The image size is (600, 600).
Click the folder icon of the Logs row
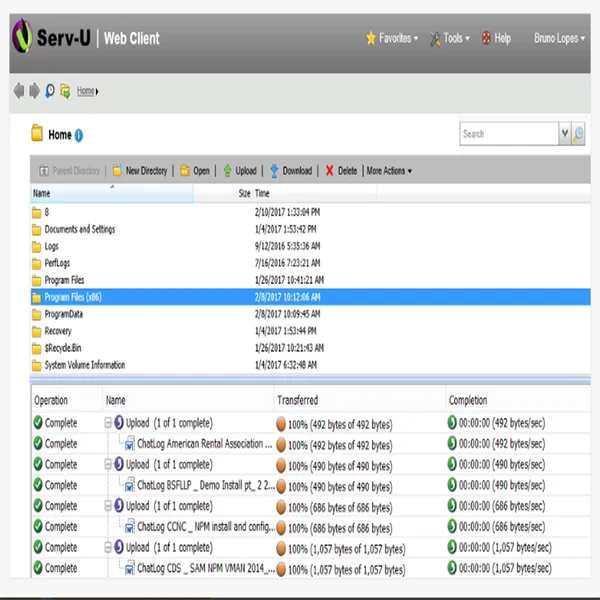coord(37,247)
